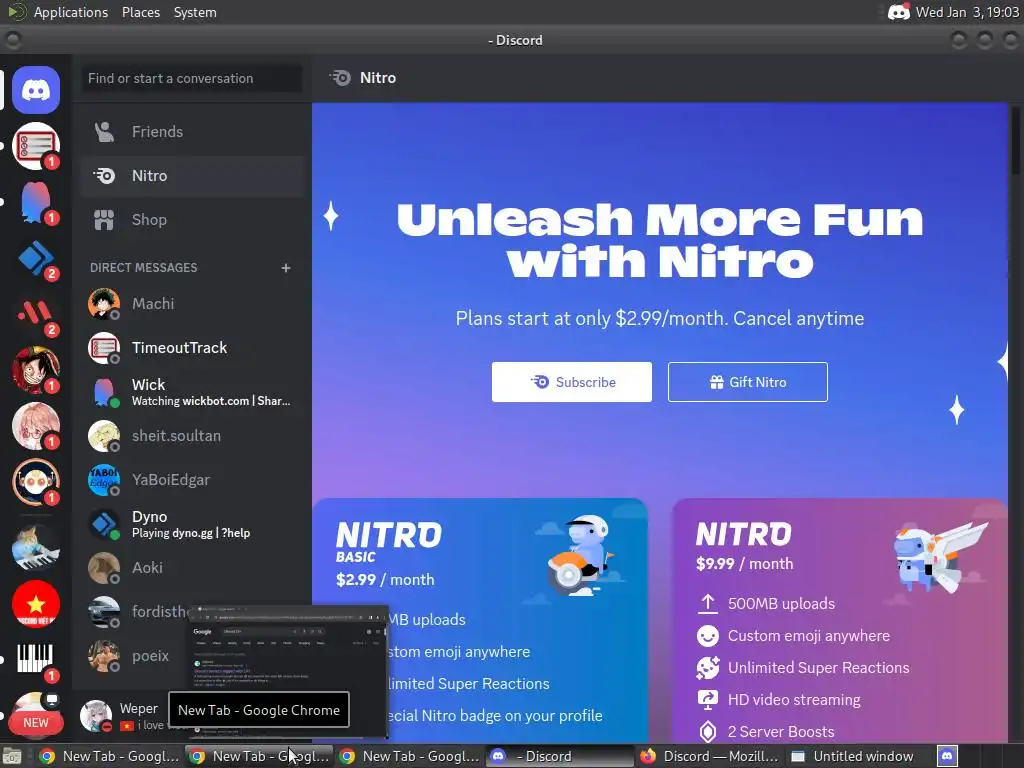Click the Gift Nitro button
The width and height of the screenshot is (1024, 768).
(748, 382)
